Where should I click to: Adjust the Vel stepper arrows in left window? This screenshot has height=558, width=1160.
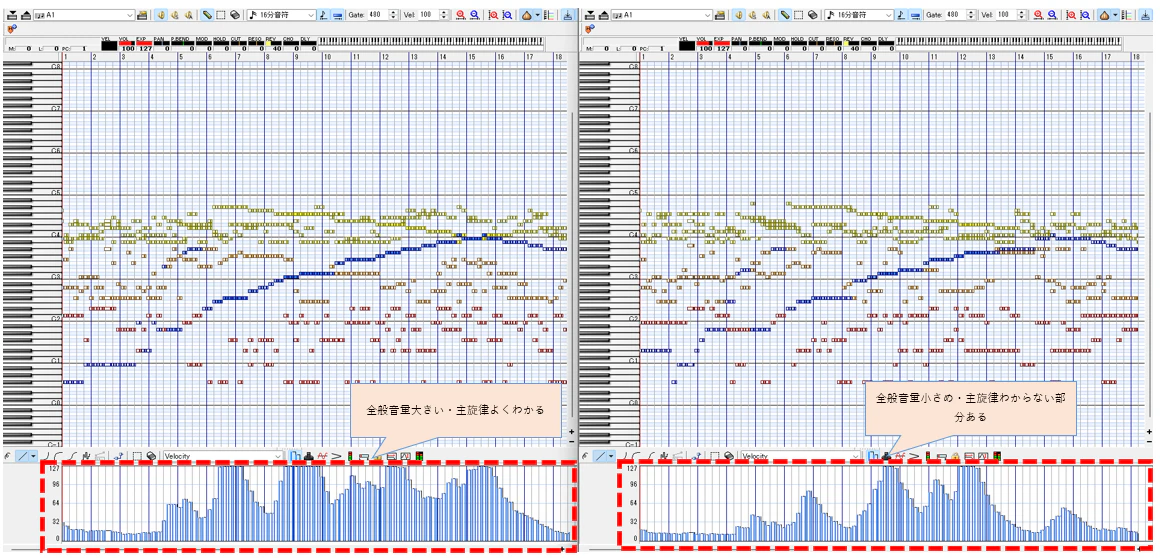444,15
